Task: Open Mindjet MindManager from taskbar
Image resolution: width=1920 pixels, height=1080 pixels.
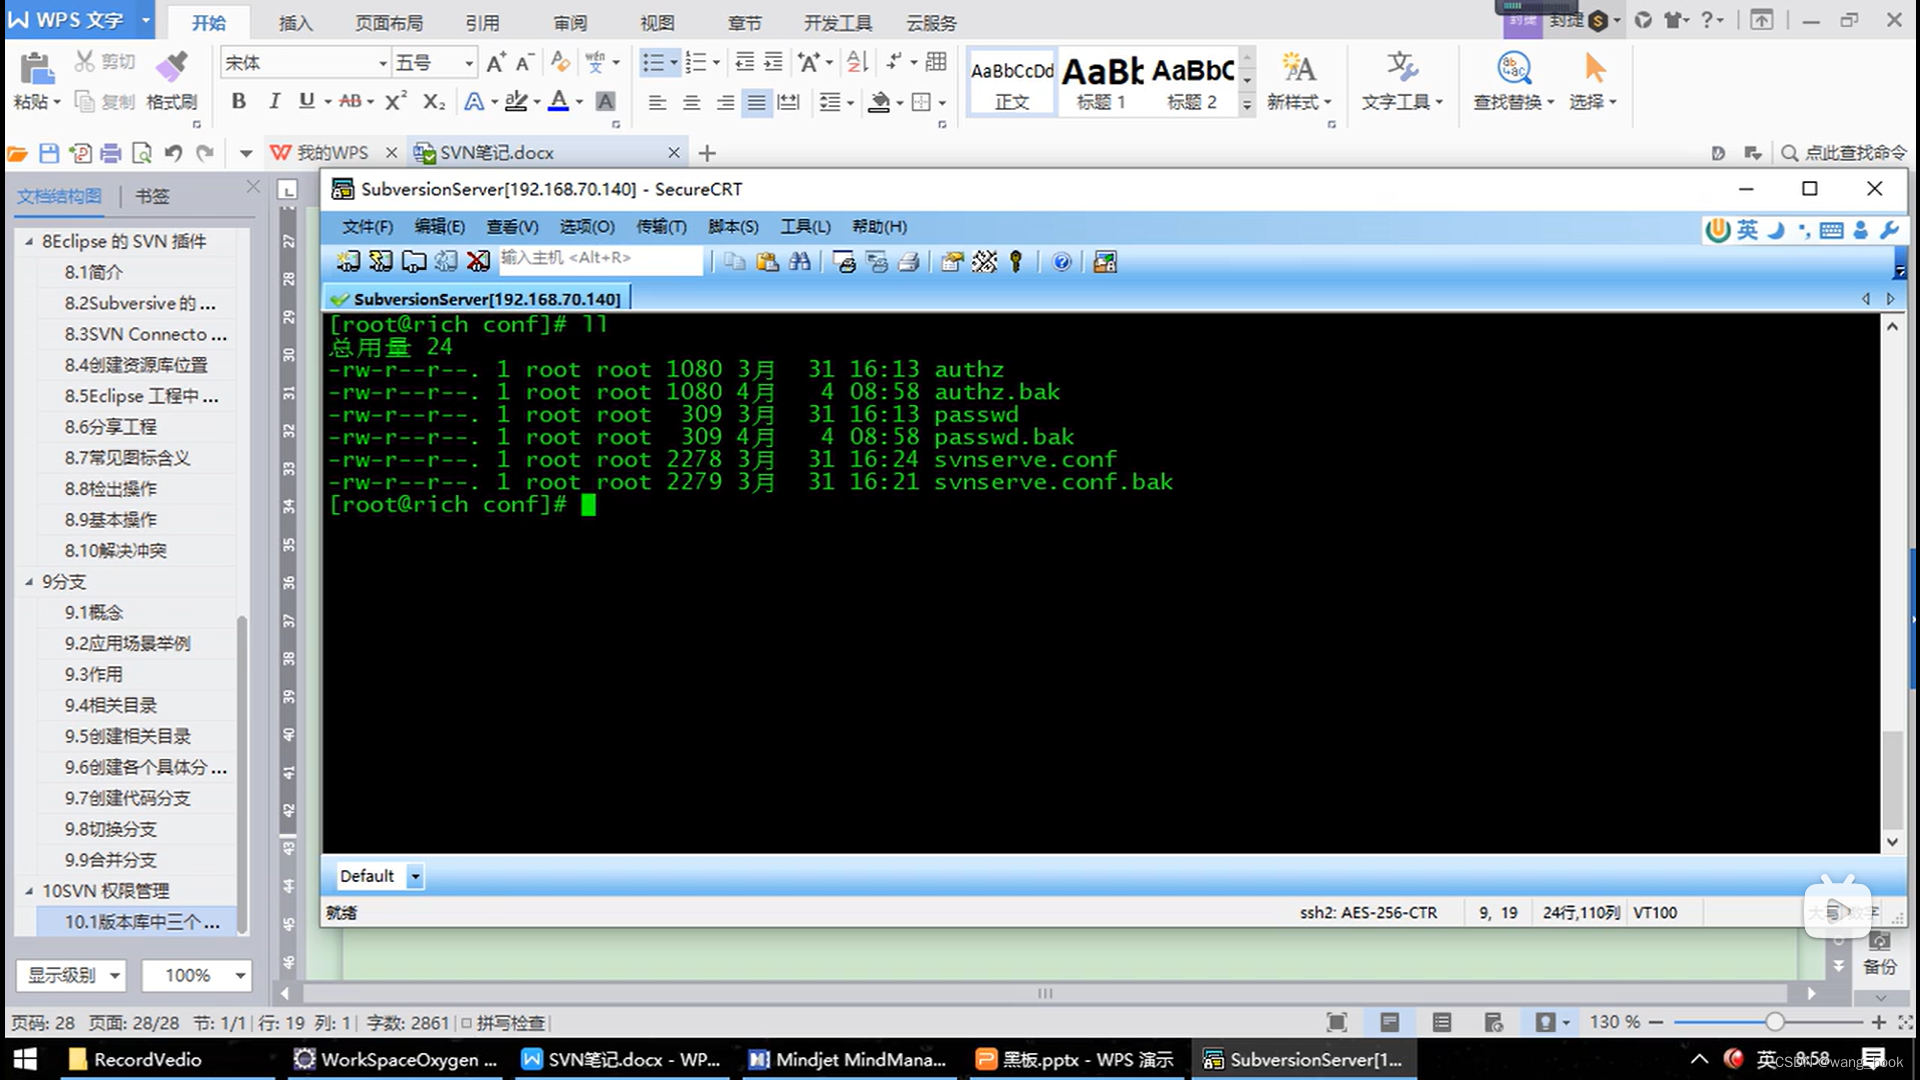Action: [848, 1059]
